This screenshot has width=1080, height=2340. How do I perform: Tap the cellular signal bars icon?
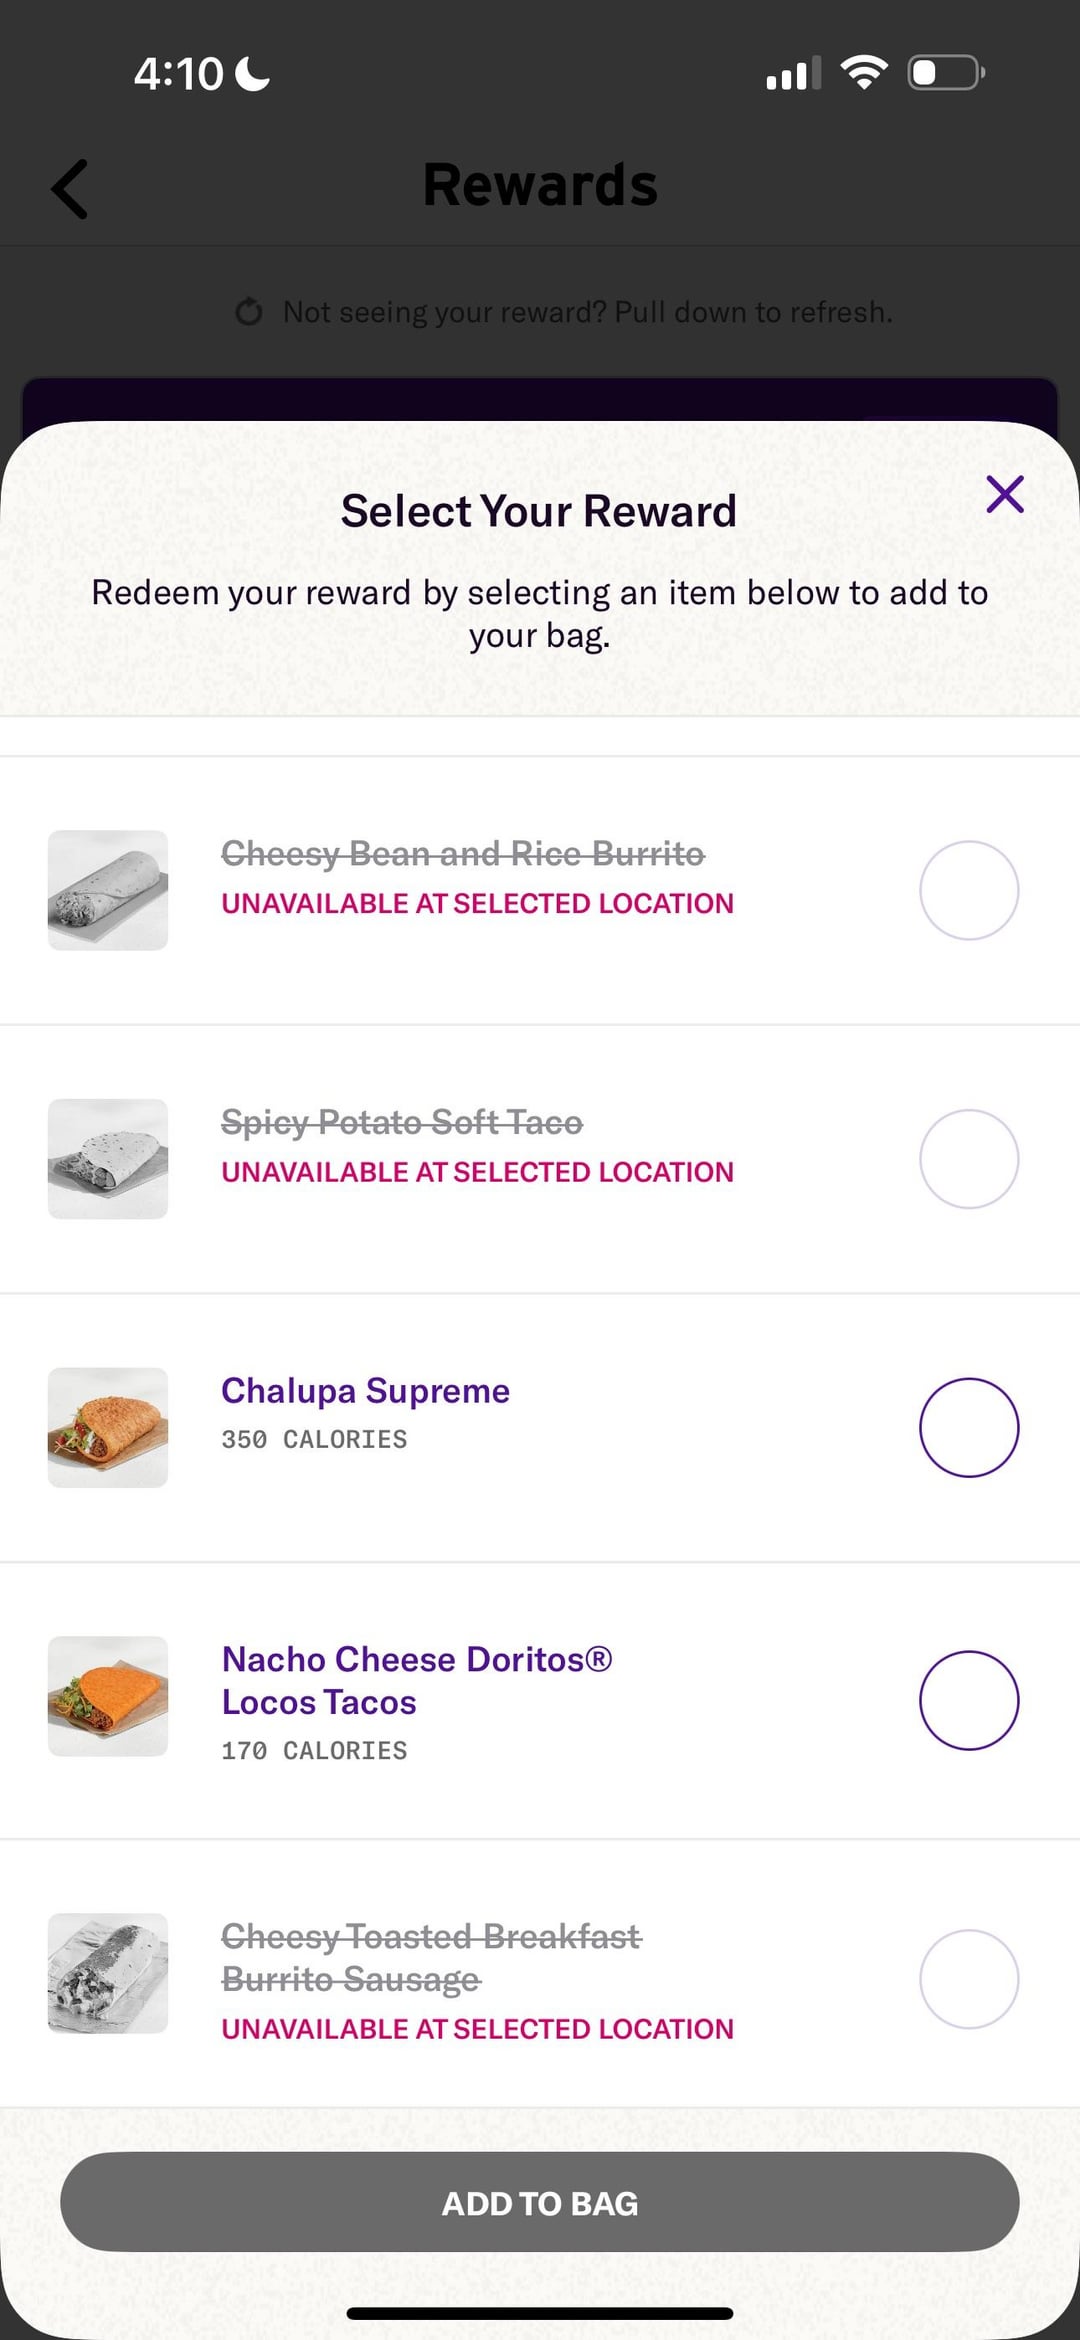click(x=793, y=73)
